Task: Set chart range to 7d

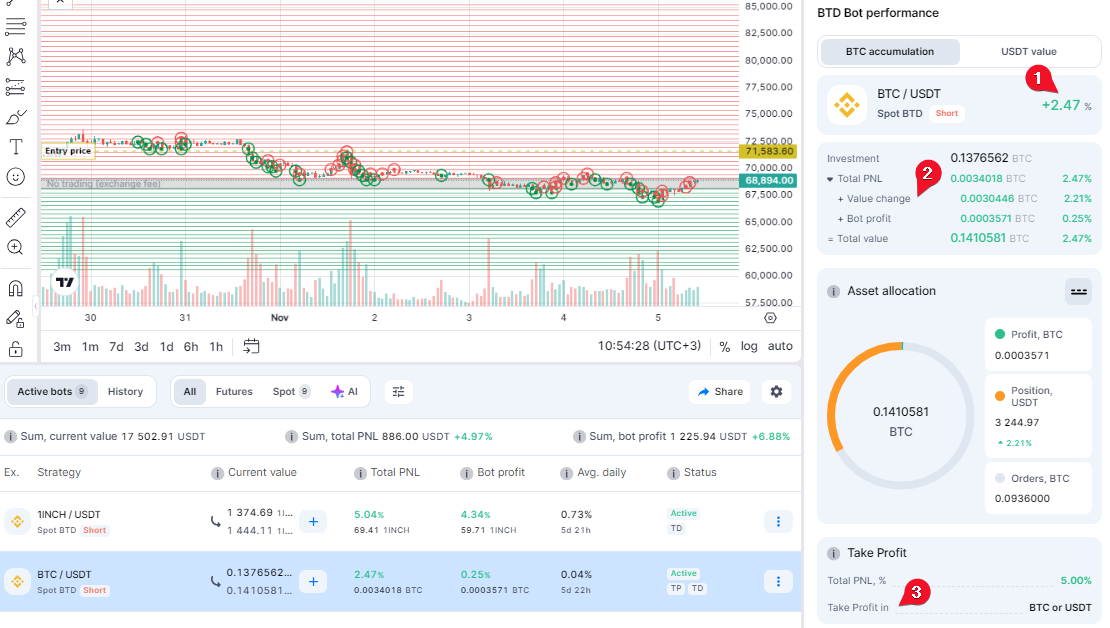Action: tap(116, 347)
